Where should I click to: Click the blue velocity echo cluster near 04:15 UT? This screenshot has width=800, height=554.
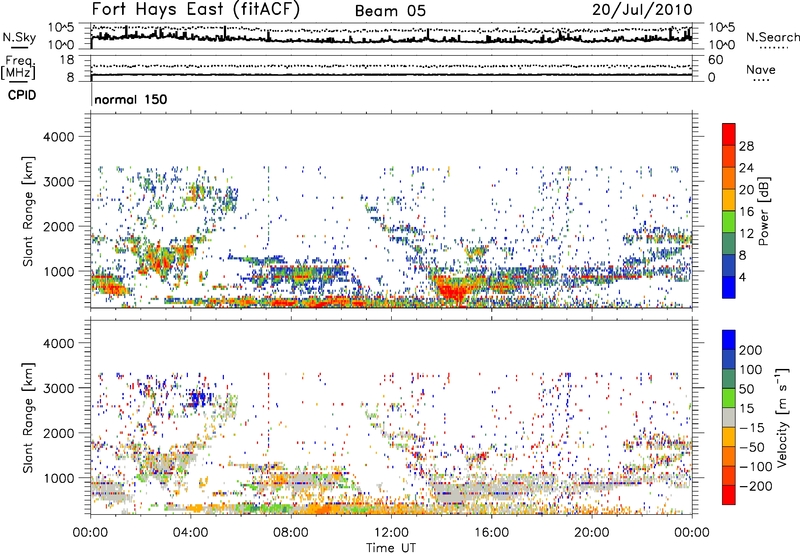click(x=200, y=398)
